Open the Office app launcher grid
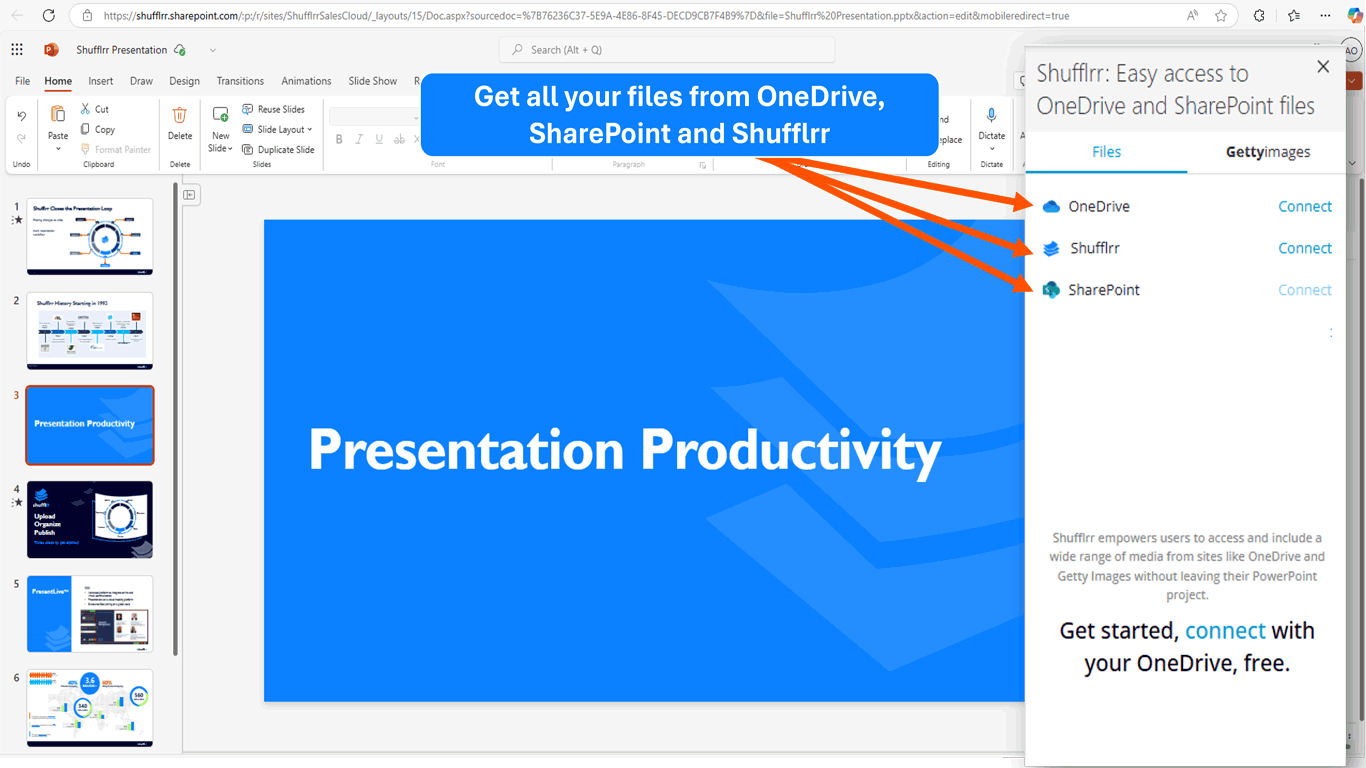This screenshot has width=1366, height=768. (x=17, y=50)
